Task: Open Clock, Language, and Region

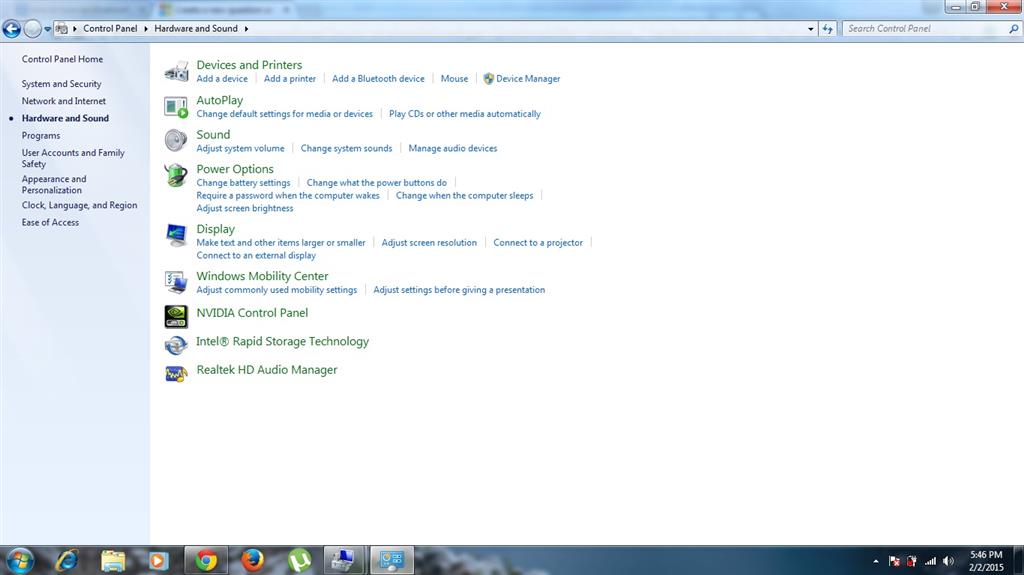Action: (79, 205)
